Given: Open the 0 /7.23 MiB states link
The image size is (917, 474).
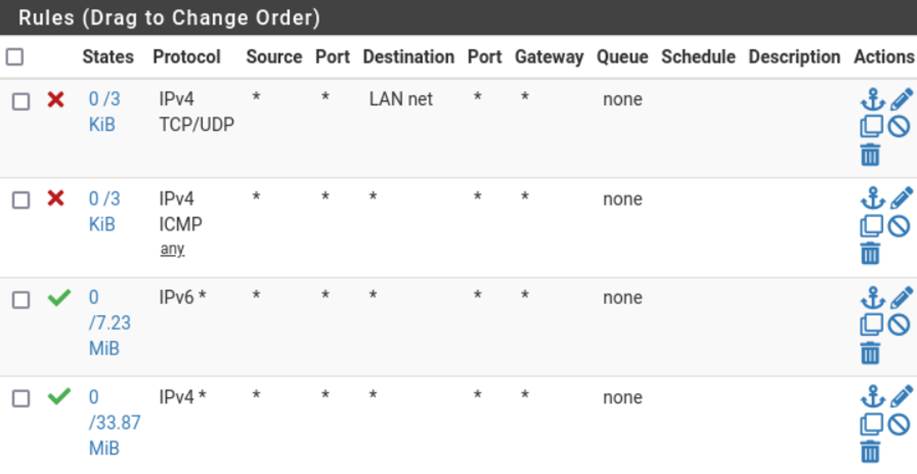Looking at the screenshot, I should pos(109,323).
